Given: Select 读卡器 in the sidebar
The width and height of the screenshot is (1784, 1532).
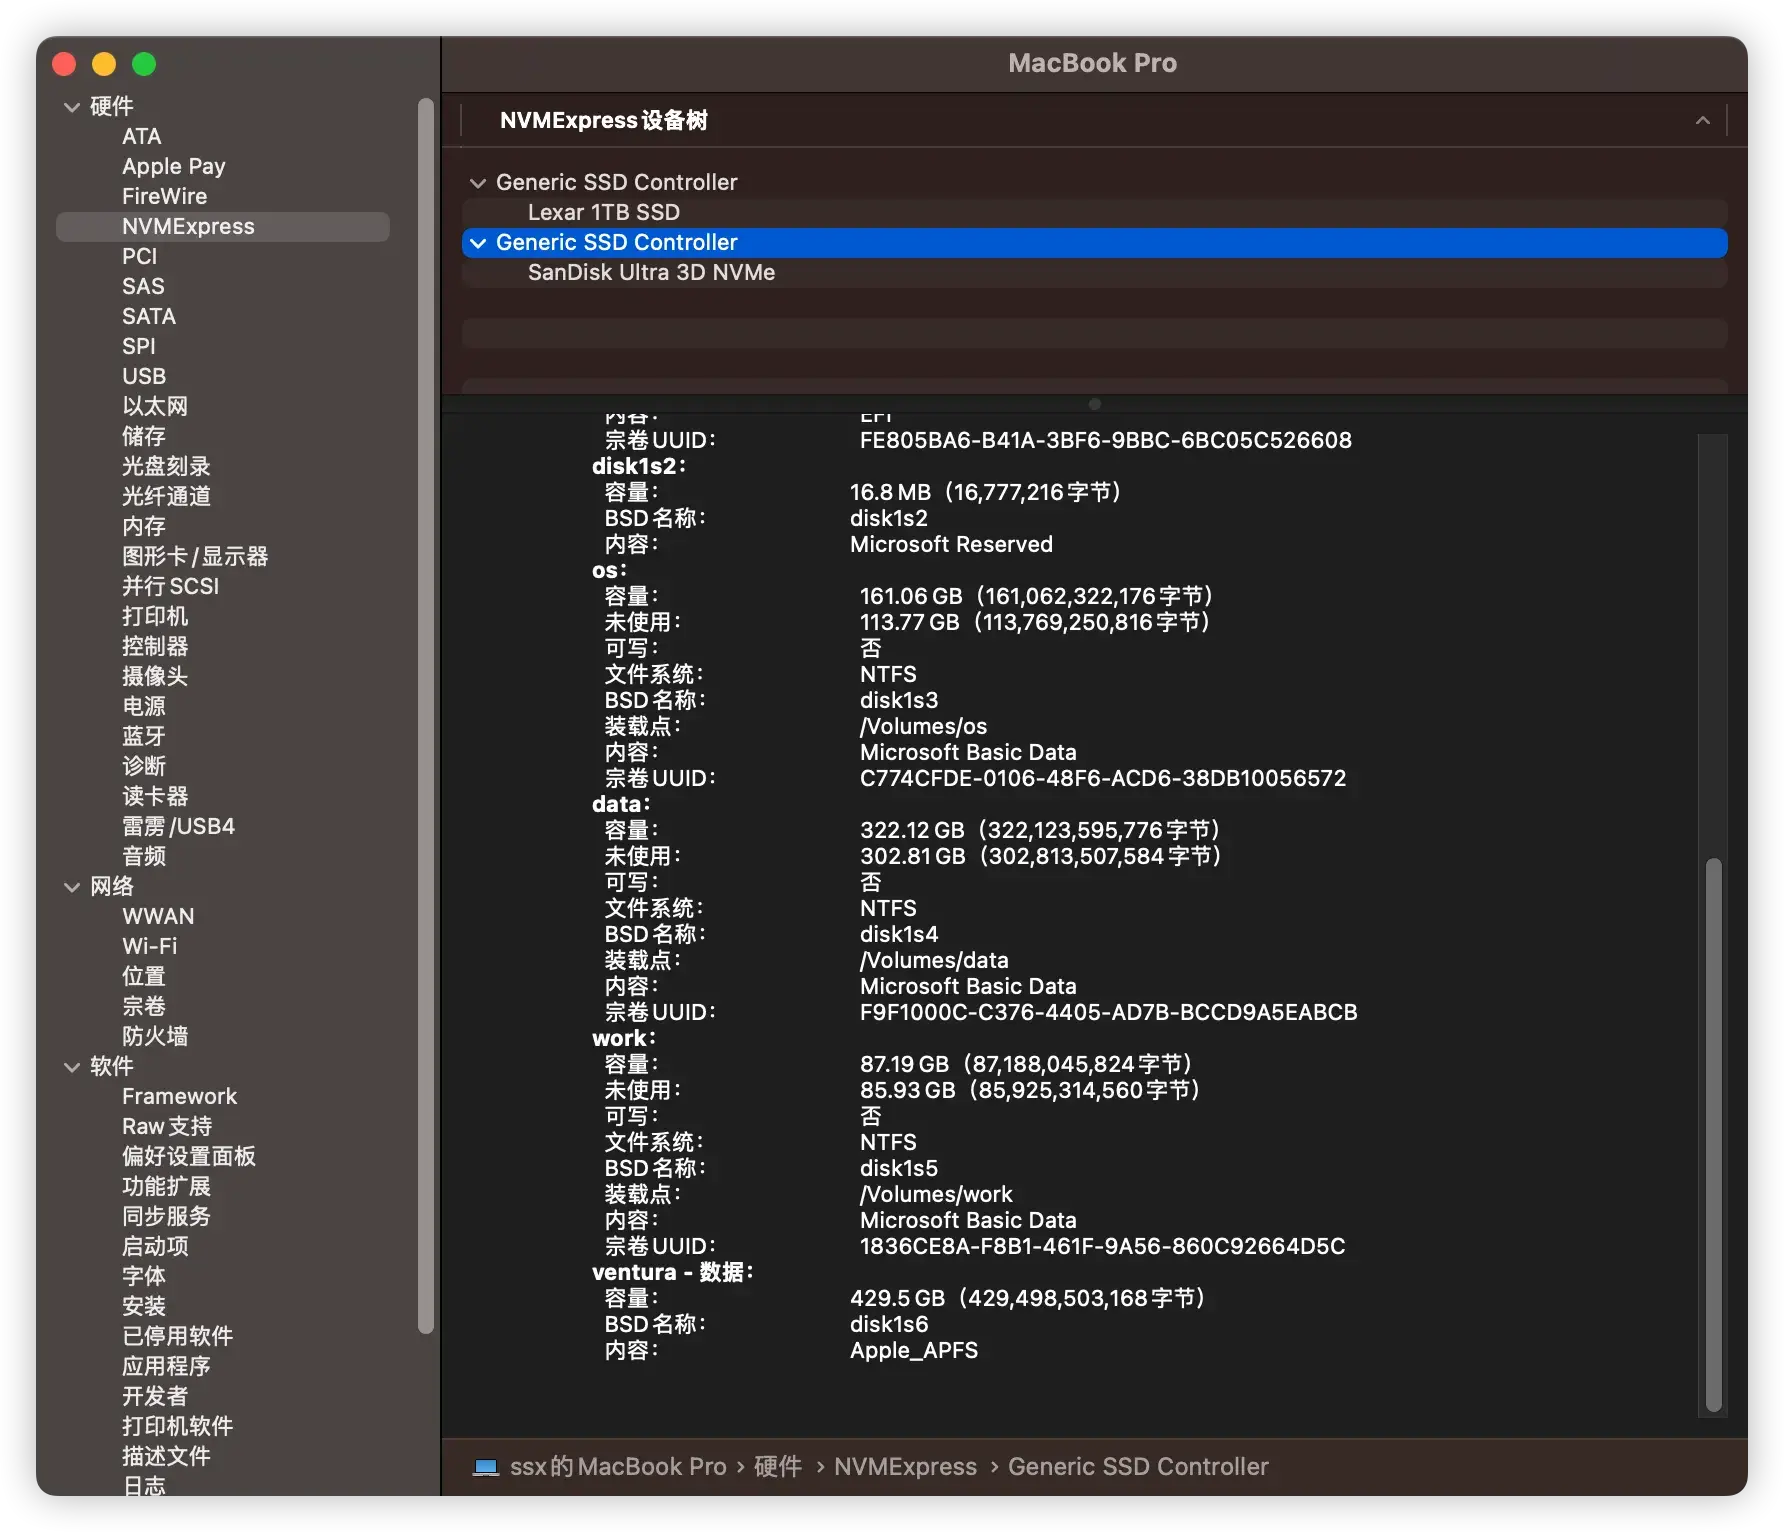Looking at the screenshot, I should (155, 797).
